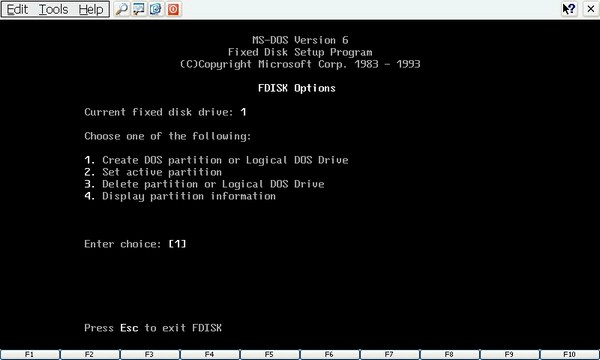The width and height of the screenshot is (600, 360).
Task: Click the F9 function key button
Action: [x=510, y=355]
